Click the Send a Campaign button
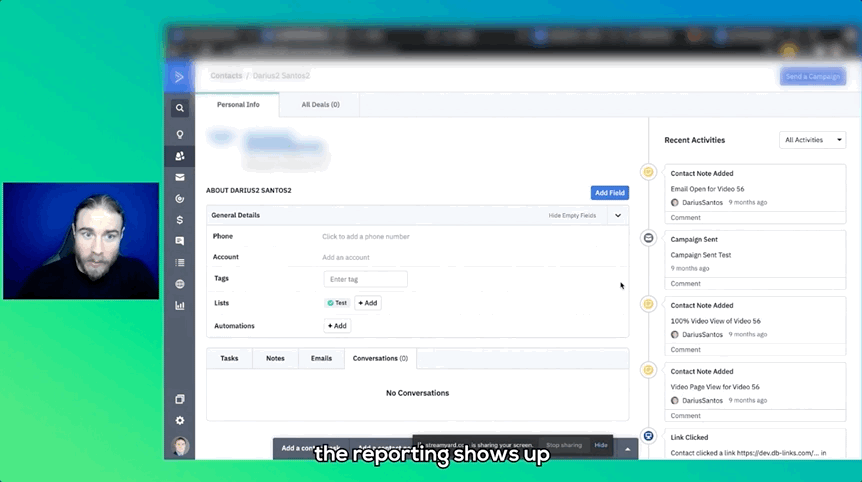Screen dimensions: 862x482 (x=813, y=76)
